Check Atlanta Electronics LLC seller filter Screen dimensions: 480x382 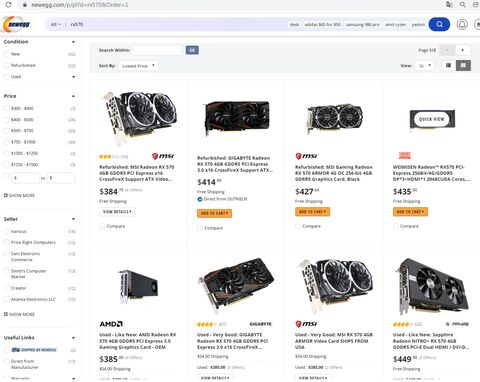pos(6,299)
